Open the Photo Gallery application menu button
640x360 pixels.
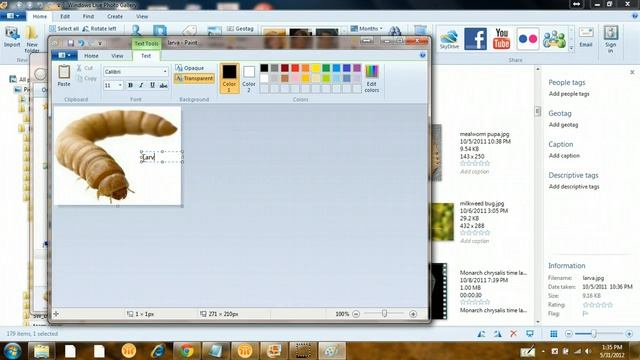(13, 16)
